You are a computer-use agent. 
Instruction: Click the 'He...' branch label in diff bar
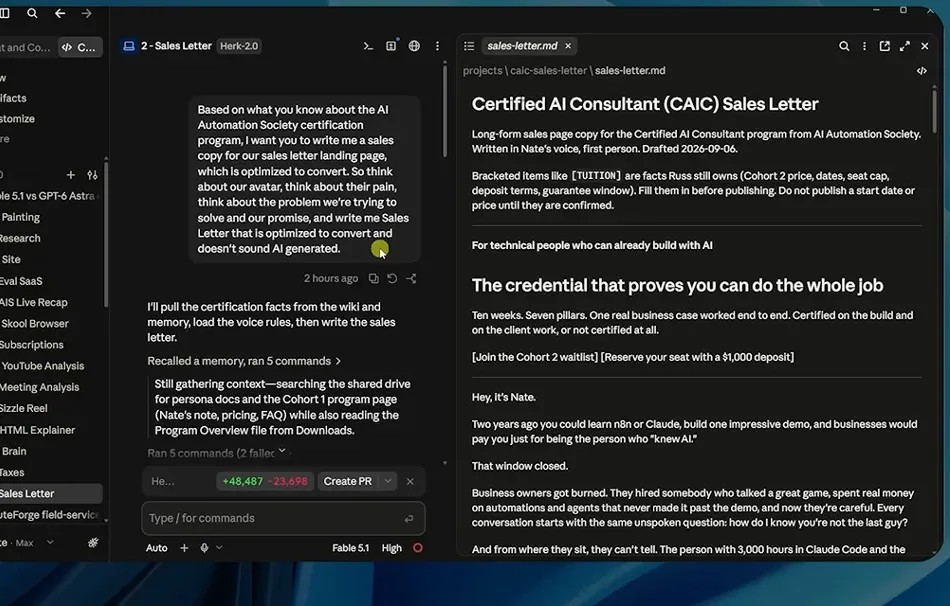point(162,481)
